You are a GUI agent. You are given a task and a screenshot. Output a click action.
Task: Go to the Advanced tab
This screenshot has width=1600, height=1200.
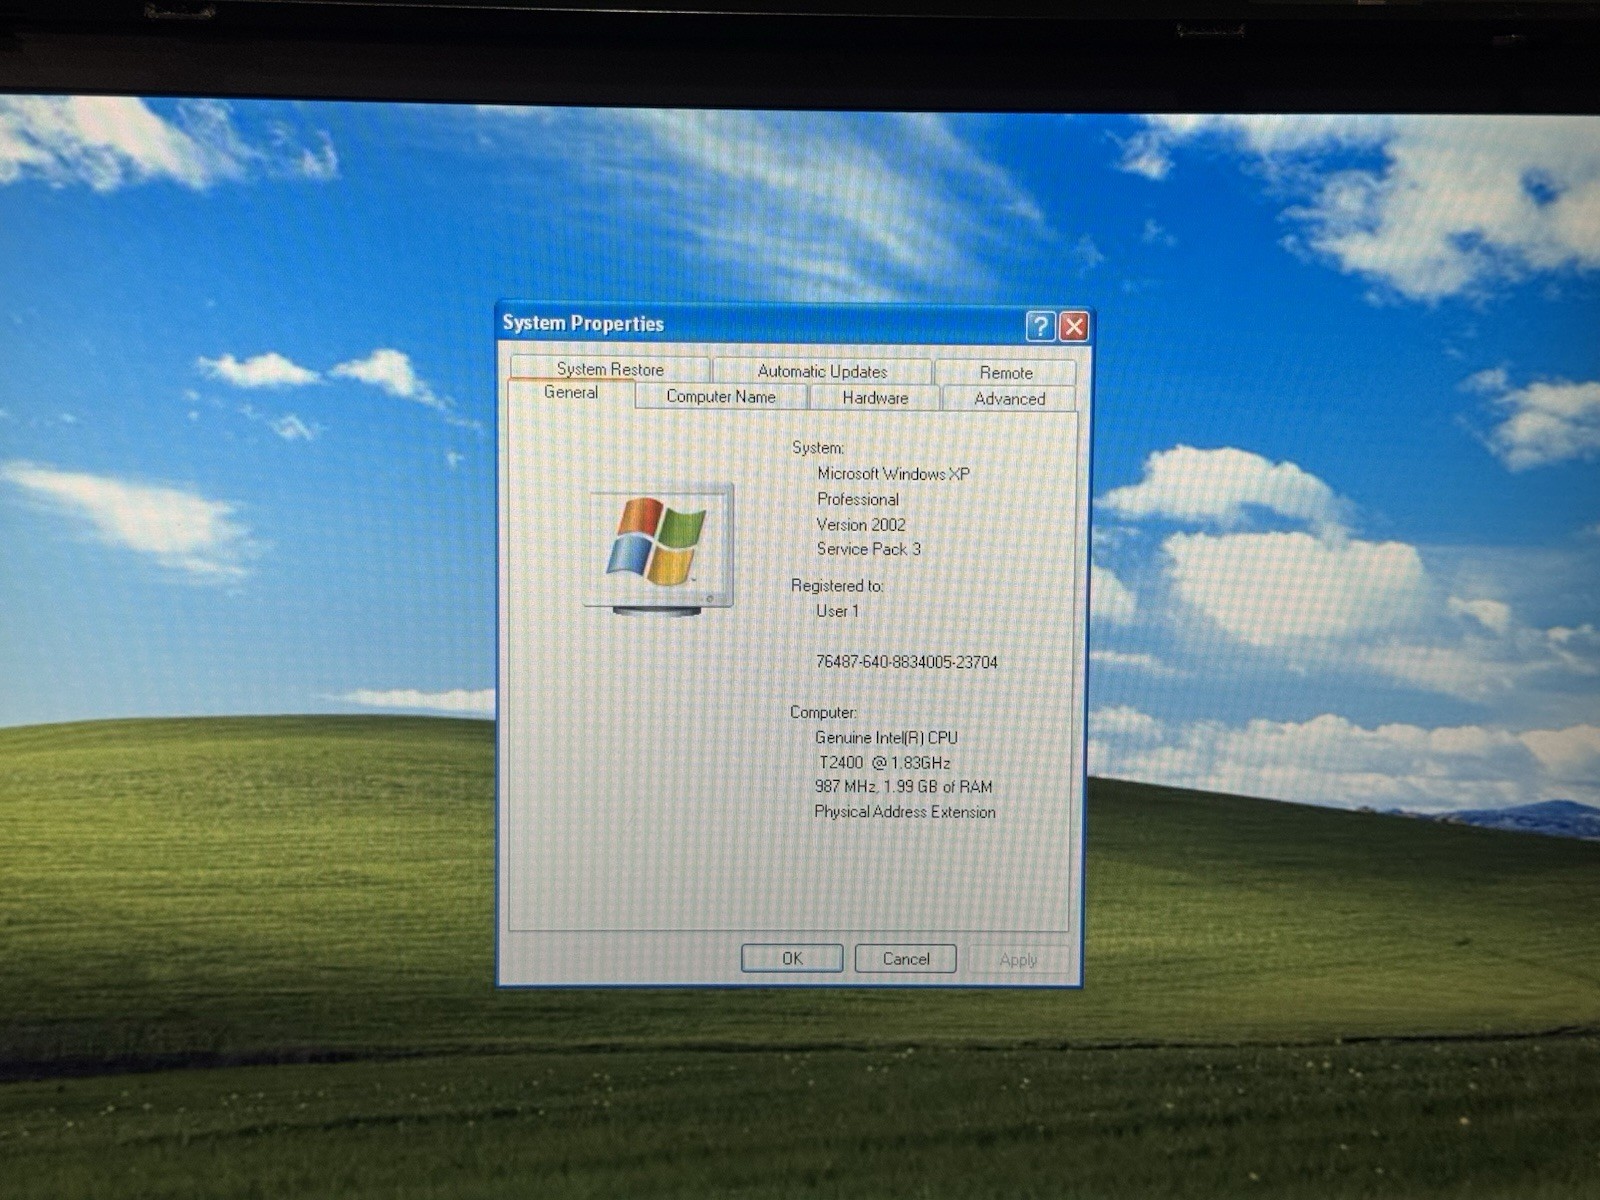[1009, 398]
